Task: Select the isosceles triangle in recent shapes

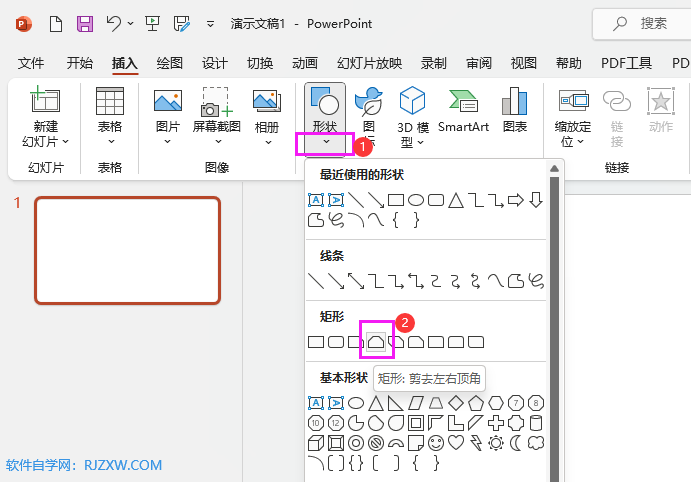Action: click(456, 200)
